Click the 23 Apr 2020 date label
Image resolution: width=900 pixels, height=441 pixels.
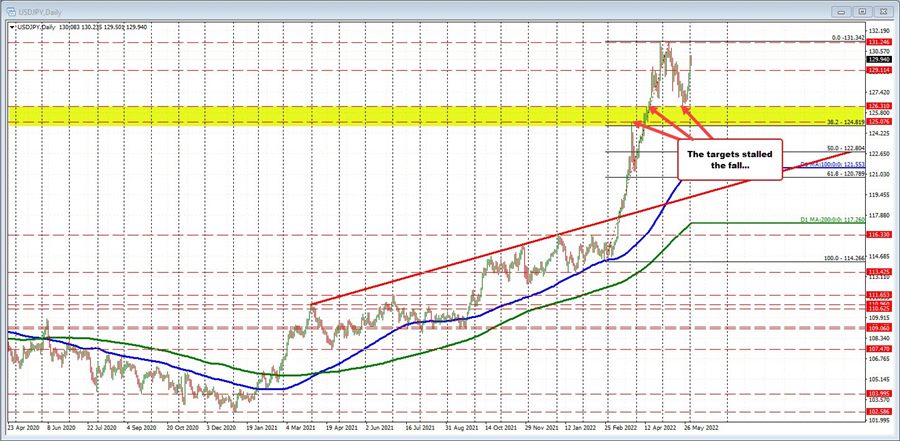pos(22,428)
